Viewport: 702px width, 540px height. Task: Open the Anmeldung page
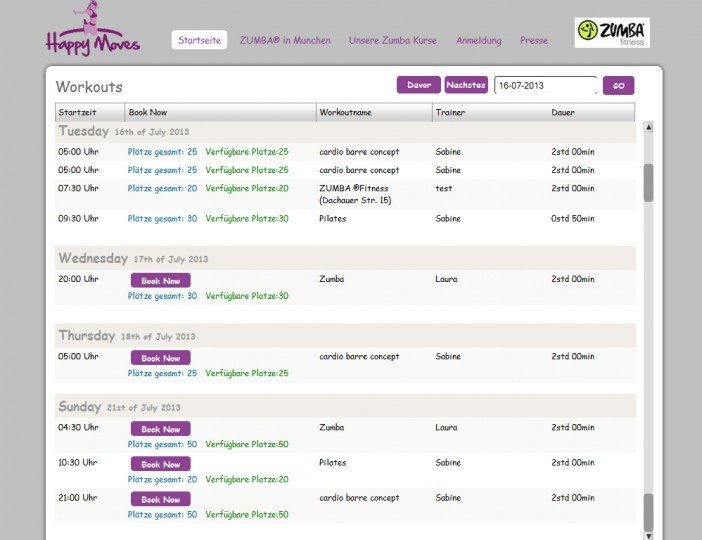(x=479, y=40)
